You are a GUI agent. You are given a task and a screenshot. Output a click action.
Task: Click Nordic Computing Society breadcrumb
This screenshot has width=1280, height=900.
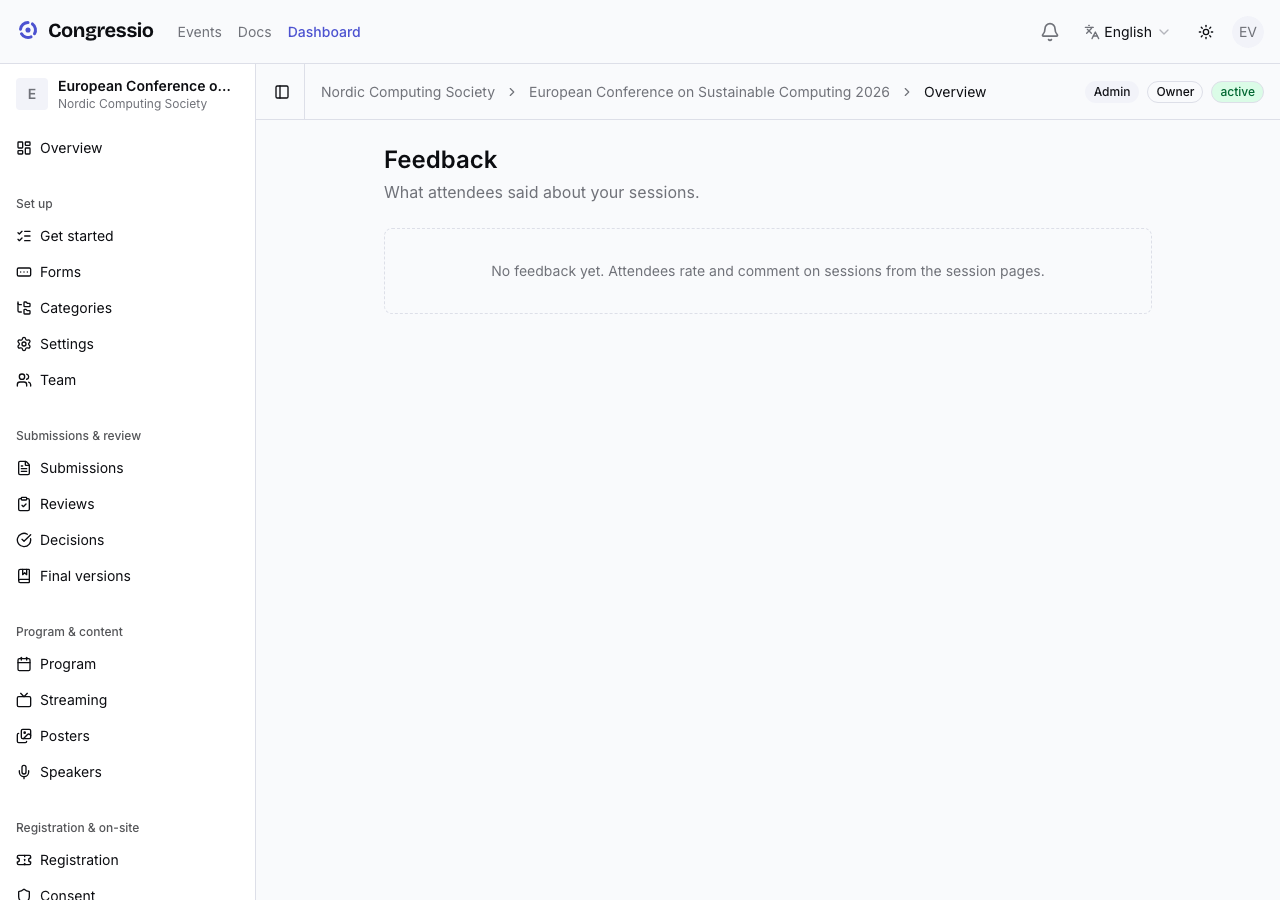click(408, 92)
